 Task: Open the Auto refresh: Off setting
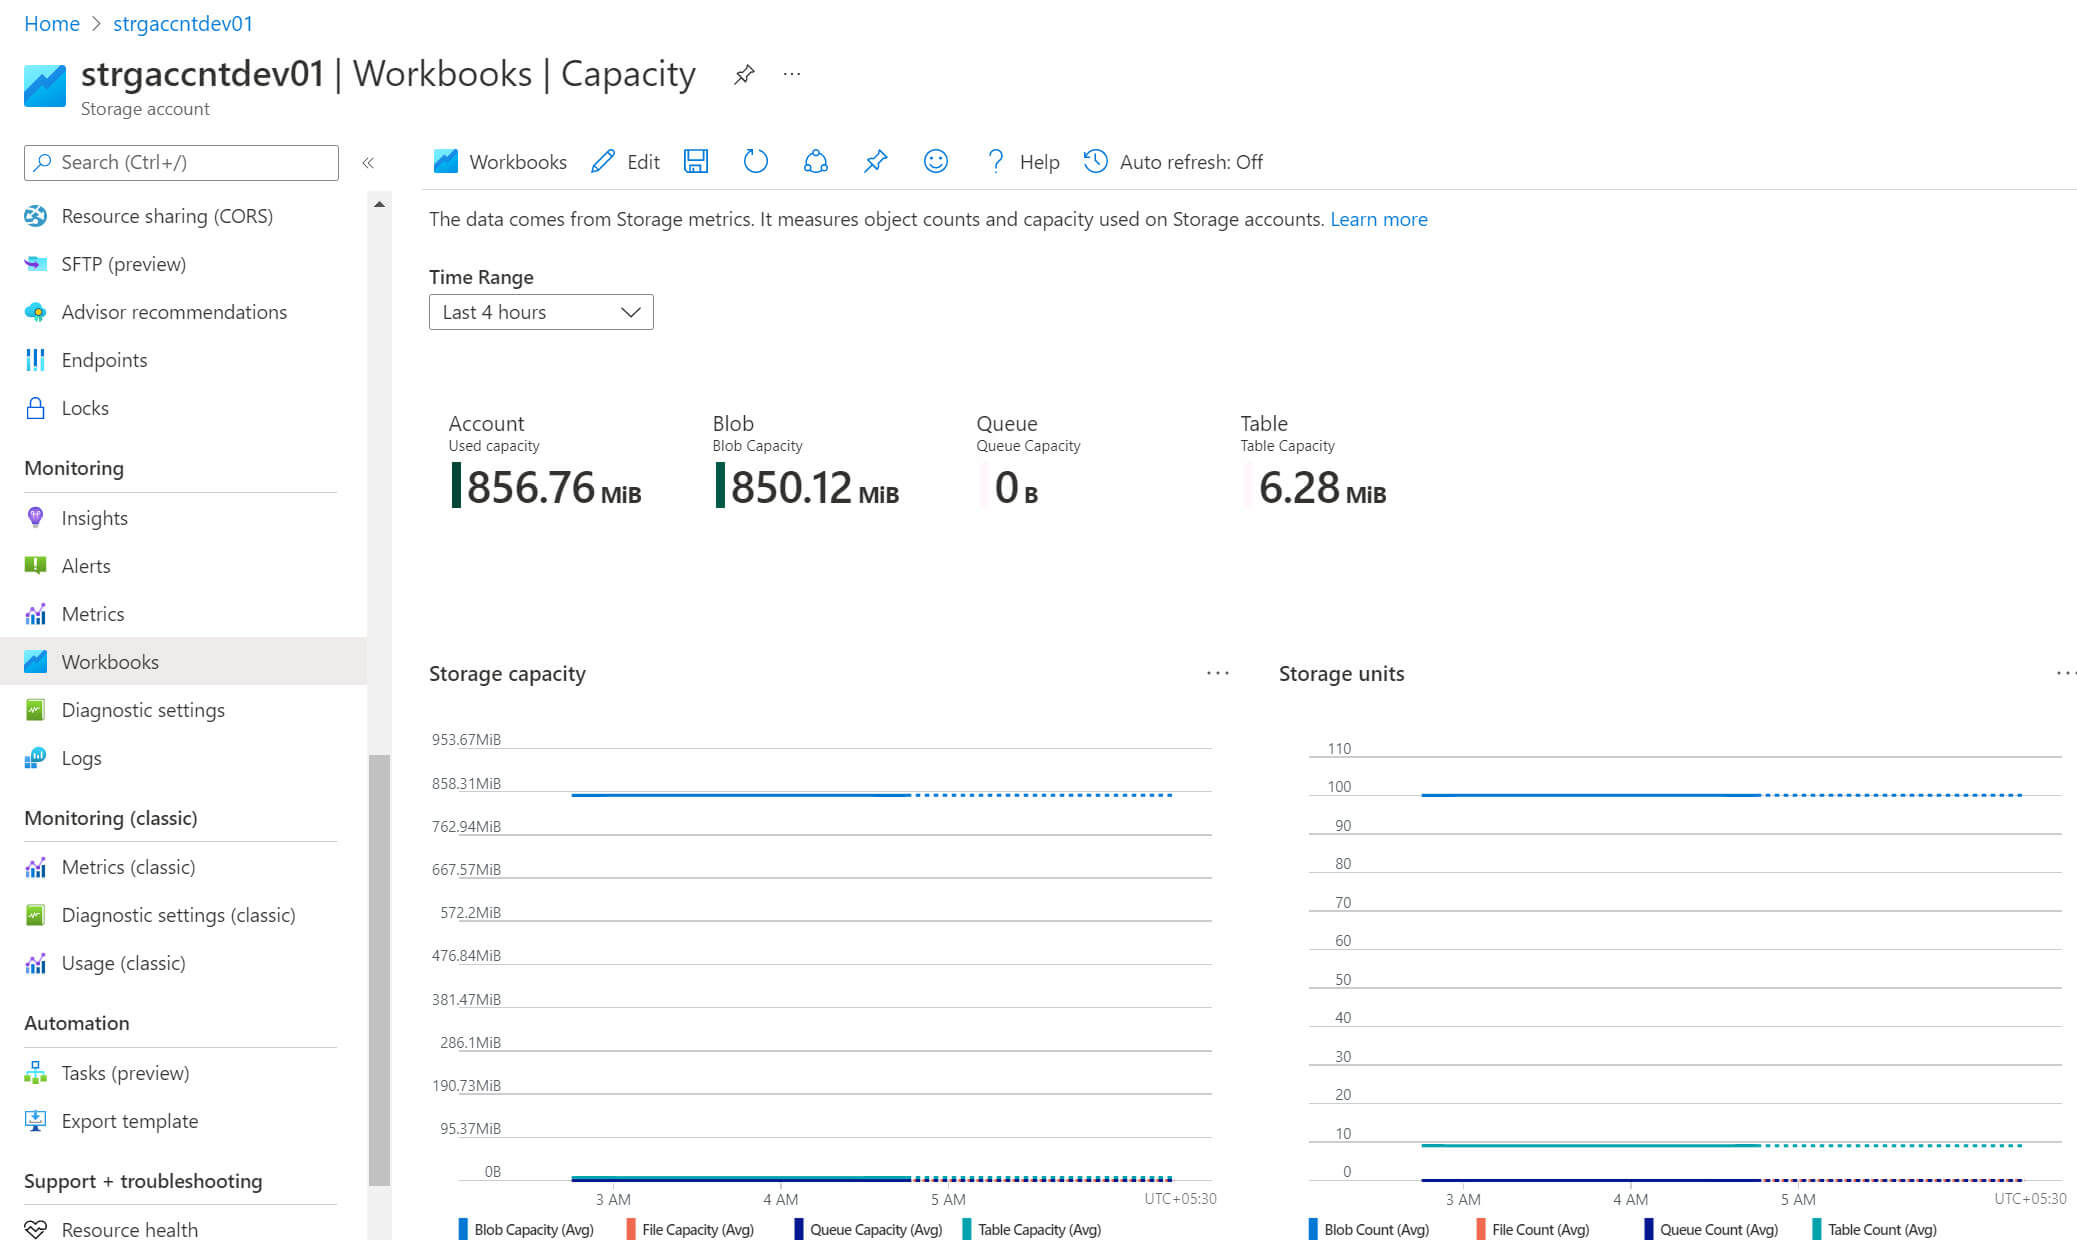tap(1173, 161)
